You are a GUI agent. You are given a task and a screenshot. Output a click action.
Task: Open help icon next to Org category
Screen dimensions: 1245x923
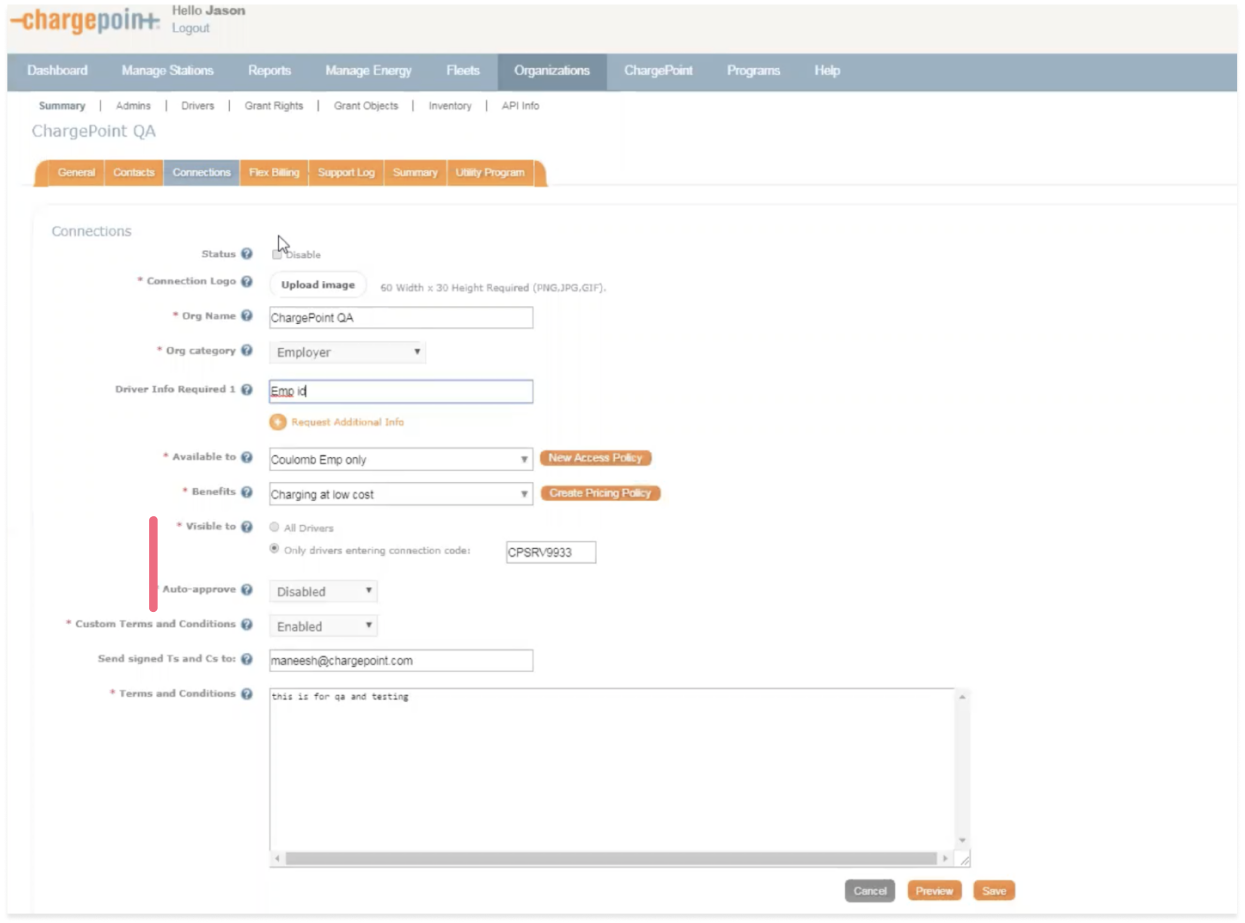[x=247, y=351]
